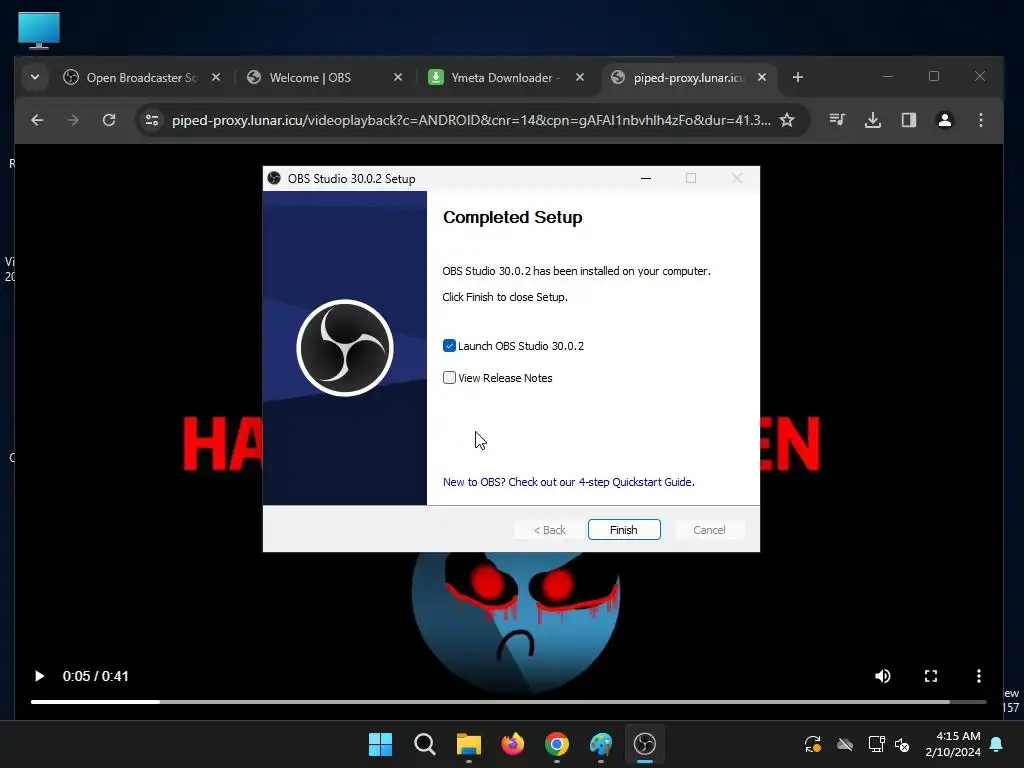Open the muted volume tray icon
Image resolution: width=1024 pixels, height=768 pixels.
click(x=902, y=744)
